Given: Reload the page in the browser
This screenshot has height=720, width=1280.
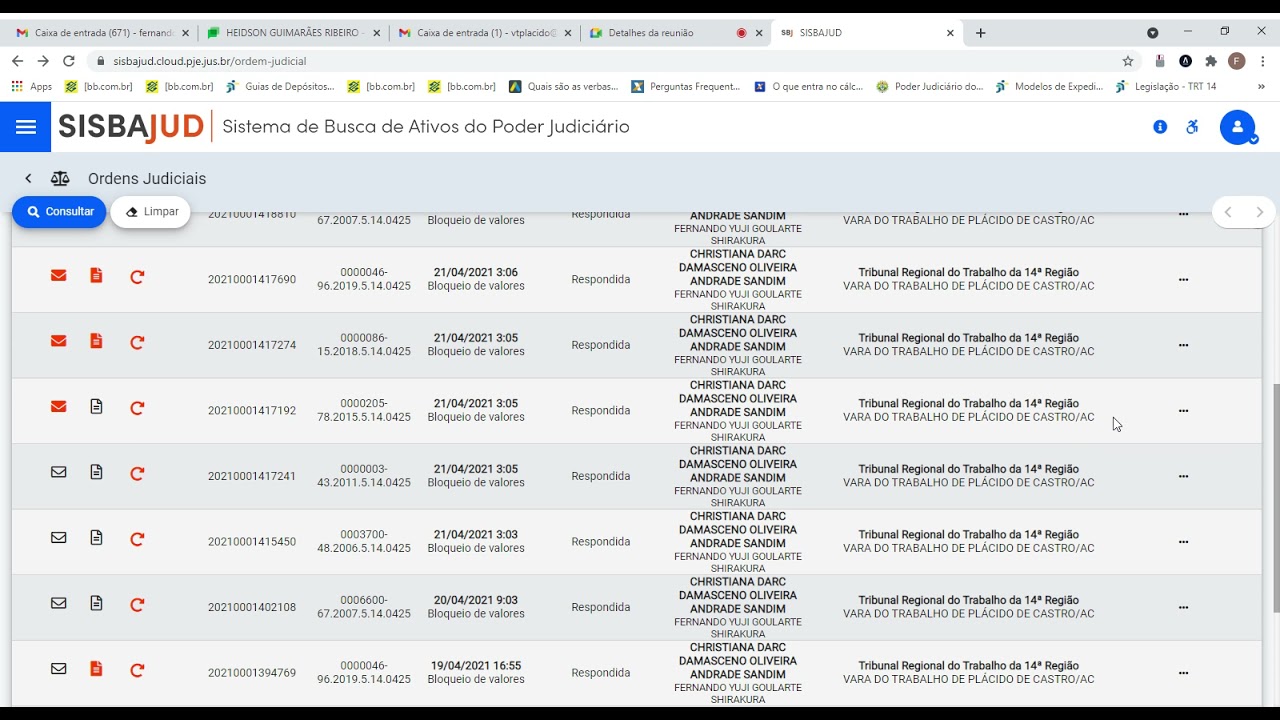Looking at the screenshot, I should (x=68, y=61).
